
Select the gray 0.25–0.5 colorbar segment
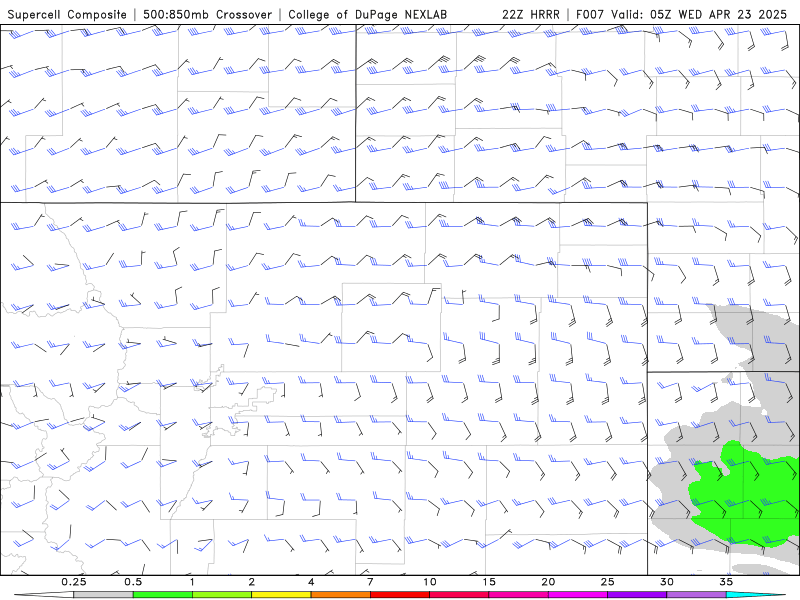(103, 595)
